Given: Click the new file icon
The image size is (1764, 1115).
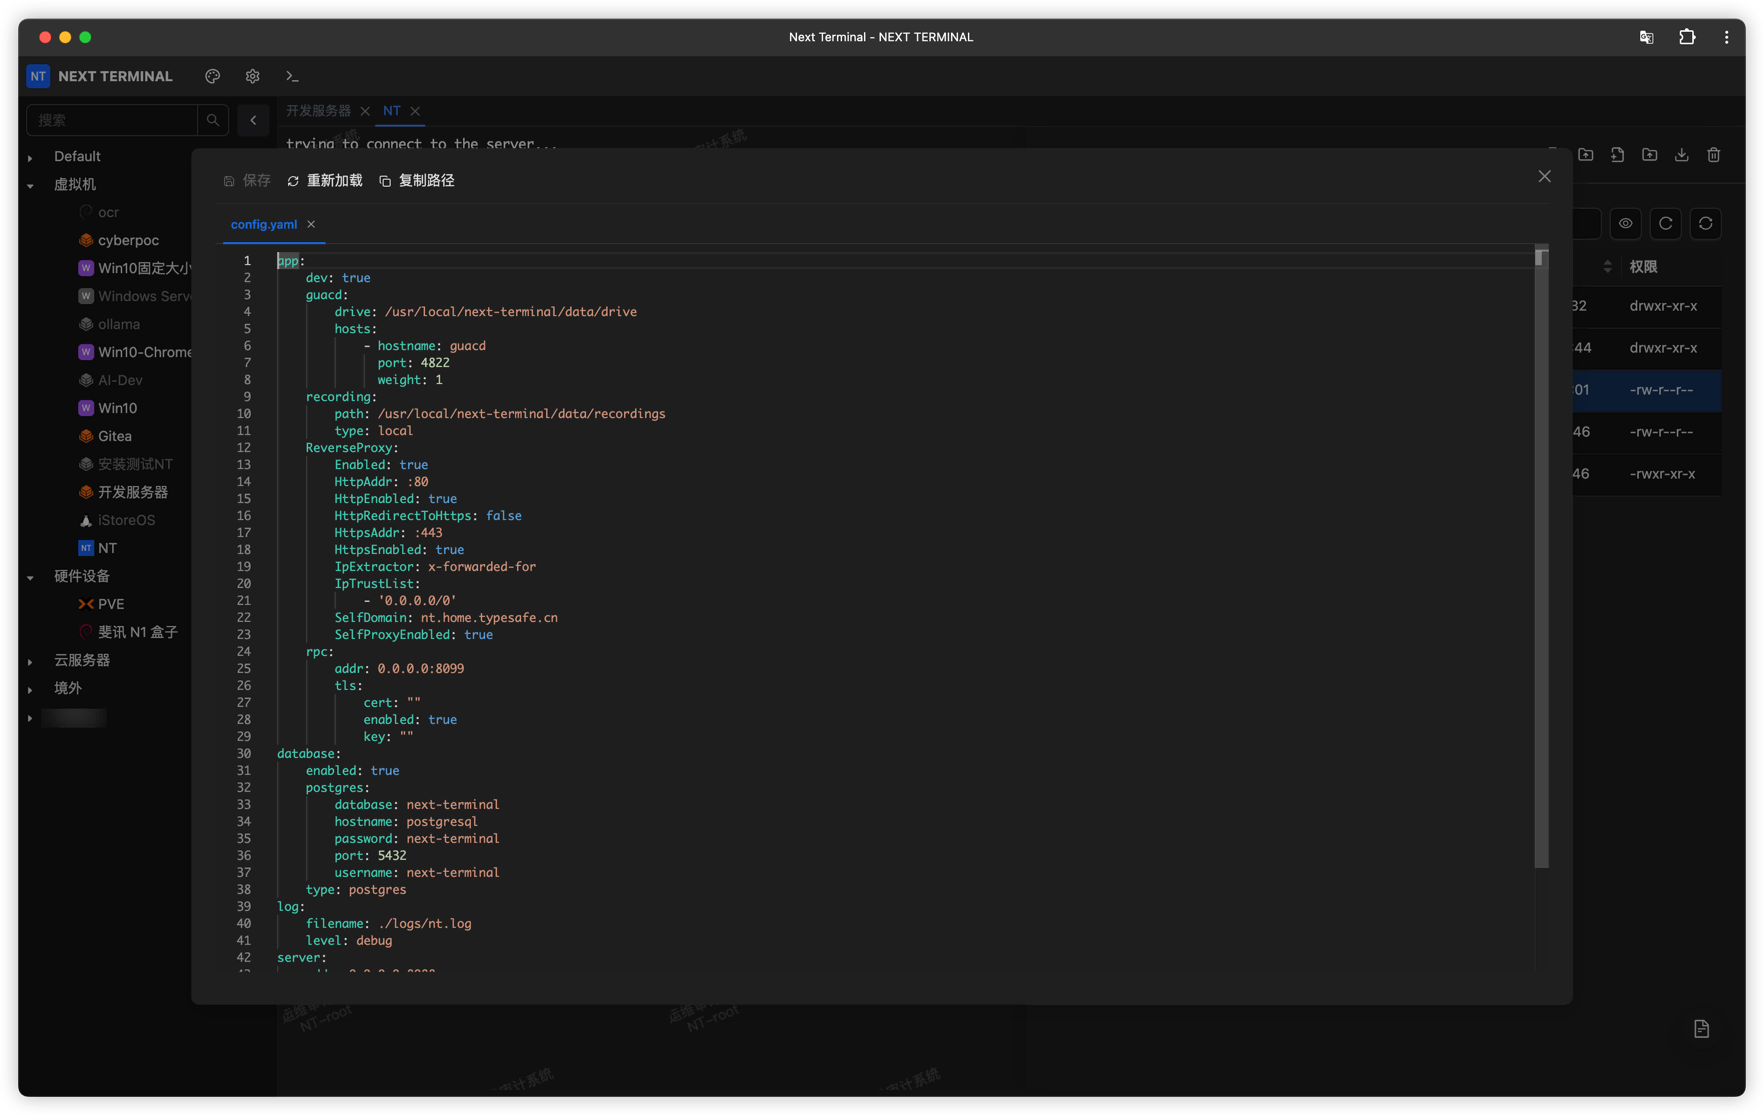Looking at the screenshot, I should point(1617,155).
